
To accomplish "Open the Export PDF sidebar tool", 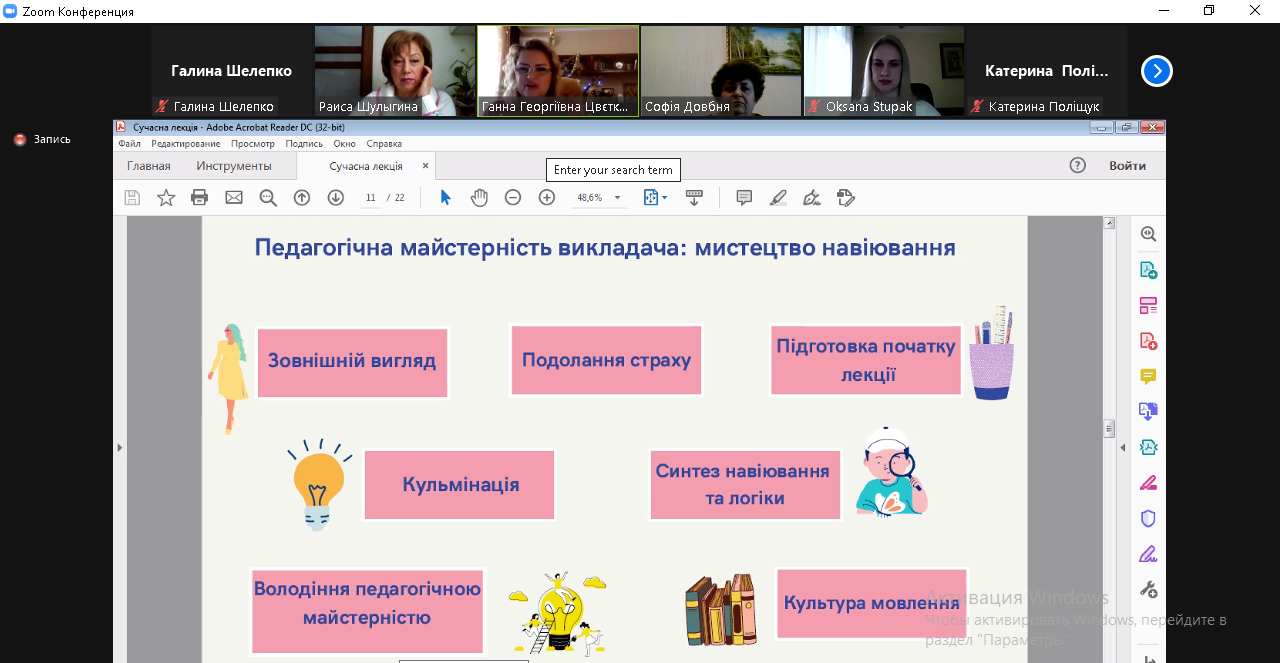I will pyautogui.click(x=1148, y=270).
